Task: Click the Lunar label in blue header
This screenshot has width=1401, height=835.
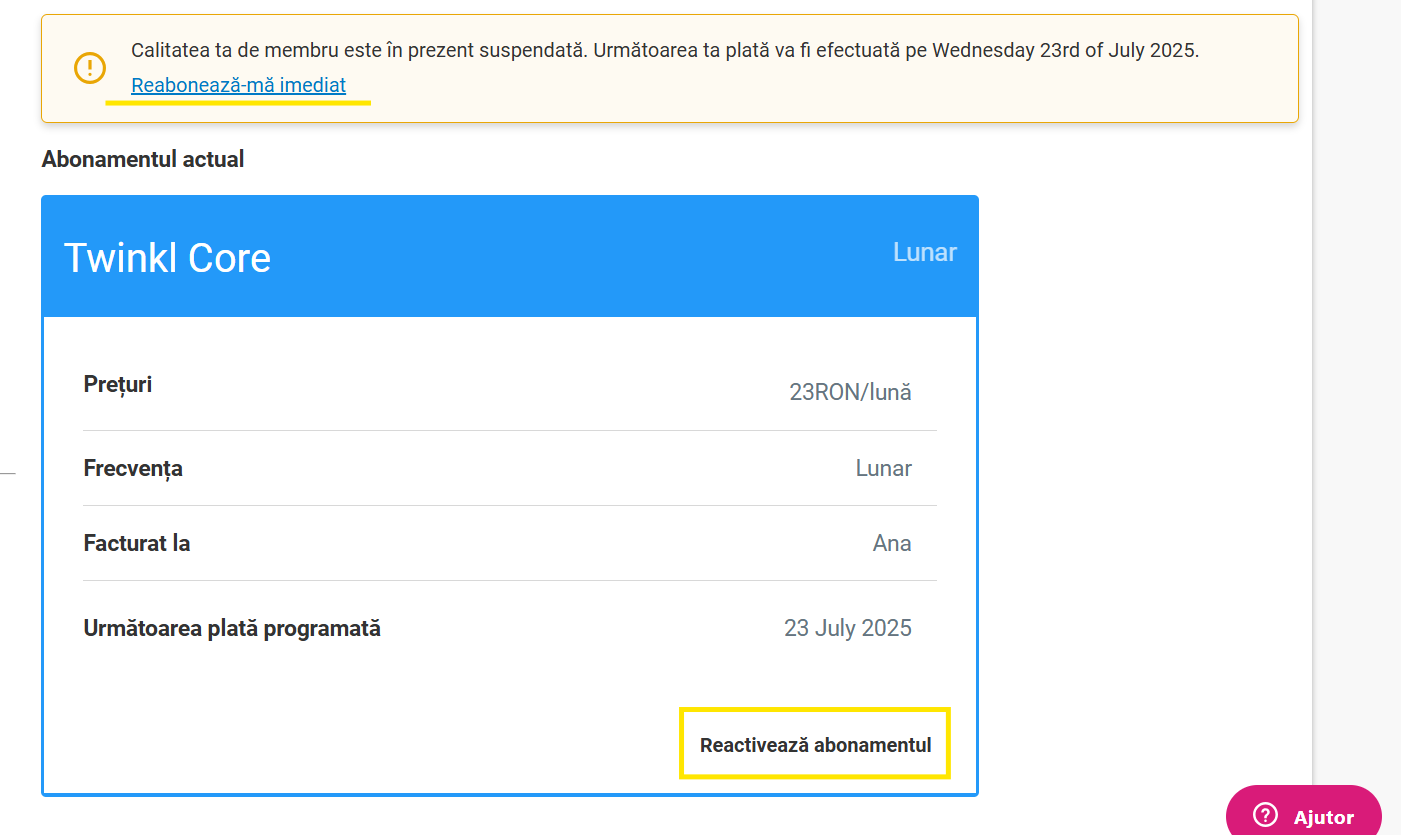Action: (925, 252)
